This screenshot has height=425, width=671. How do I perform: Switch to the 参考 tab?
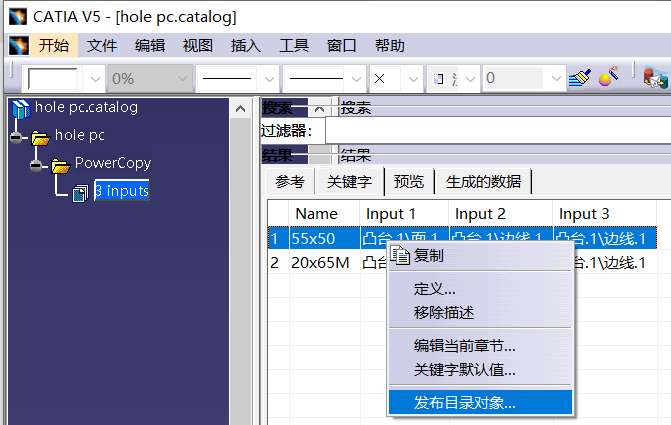coord(290,182)
